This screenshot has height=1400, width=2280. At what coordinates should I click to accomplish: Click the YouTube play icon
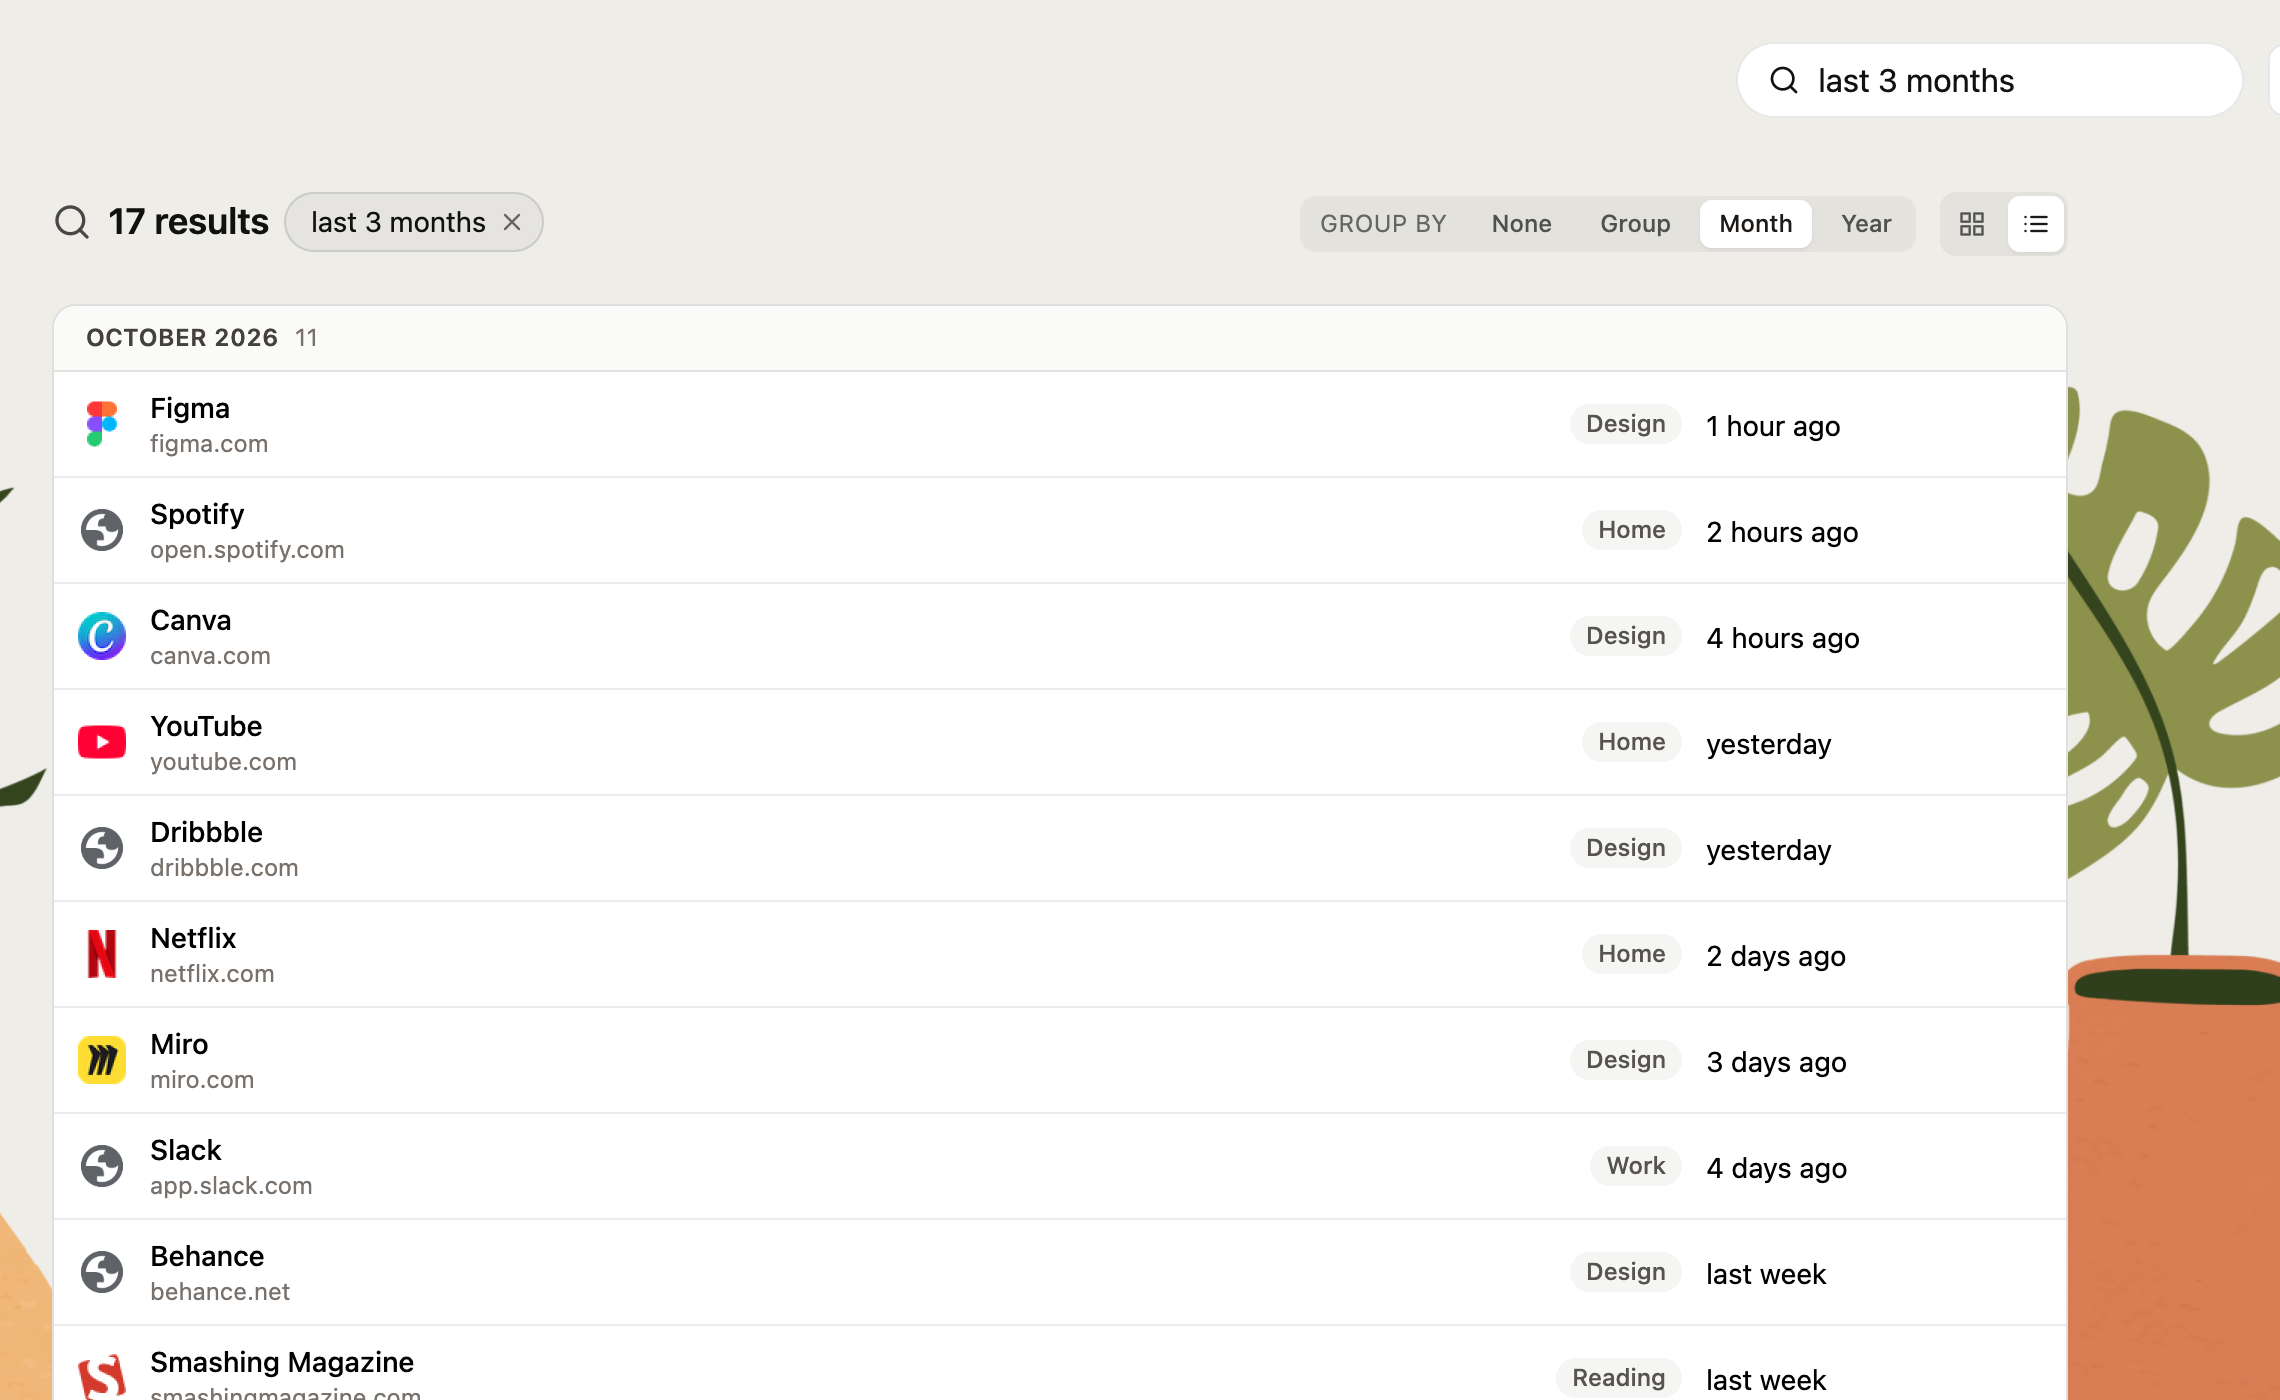[102, 742]
